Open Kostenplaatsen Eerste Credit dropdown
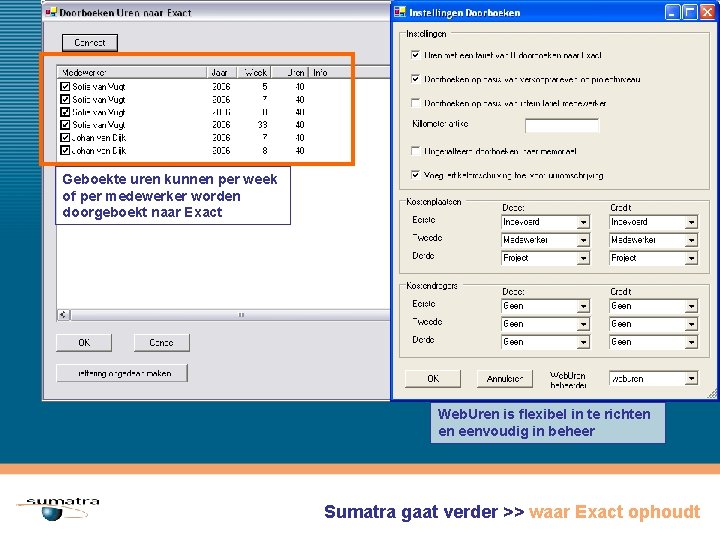 point(691,222)
